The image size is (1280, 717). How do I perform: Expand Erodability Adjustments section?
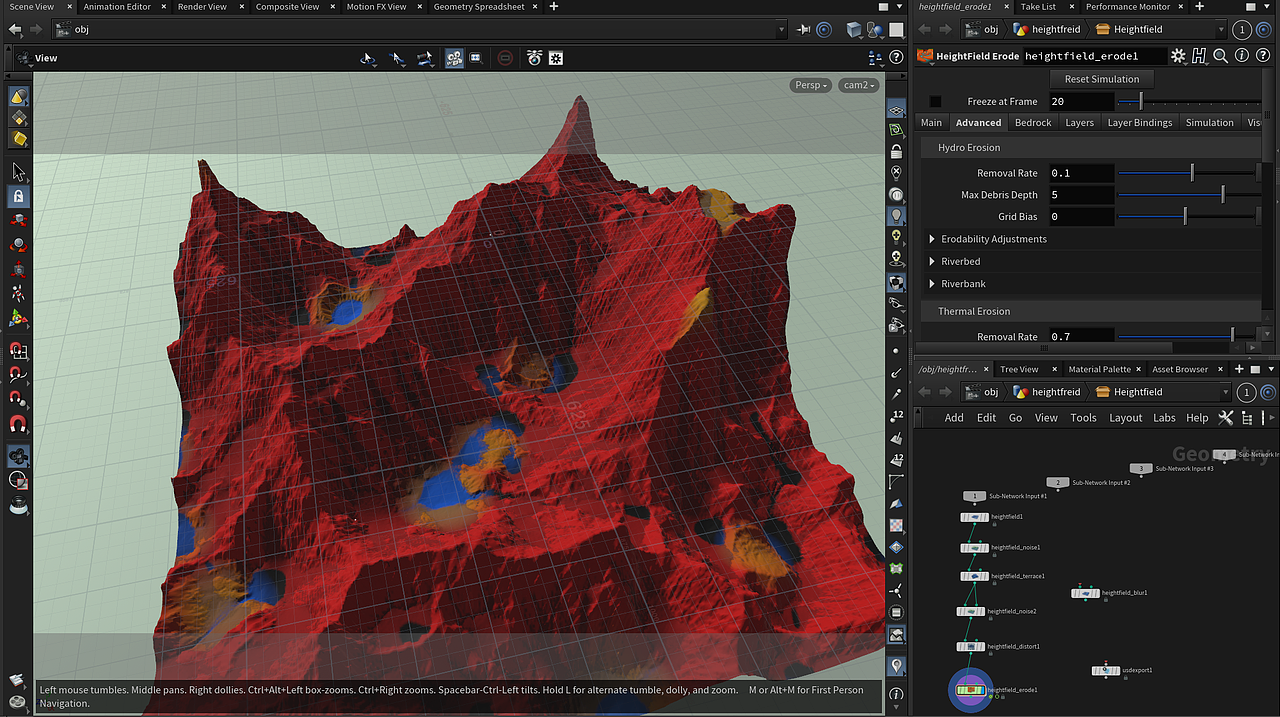(932, 239)
